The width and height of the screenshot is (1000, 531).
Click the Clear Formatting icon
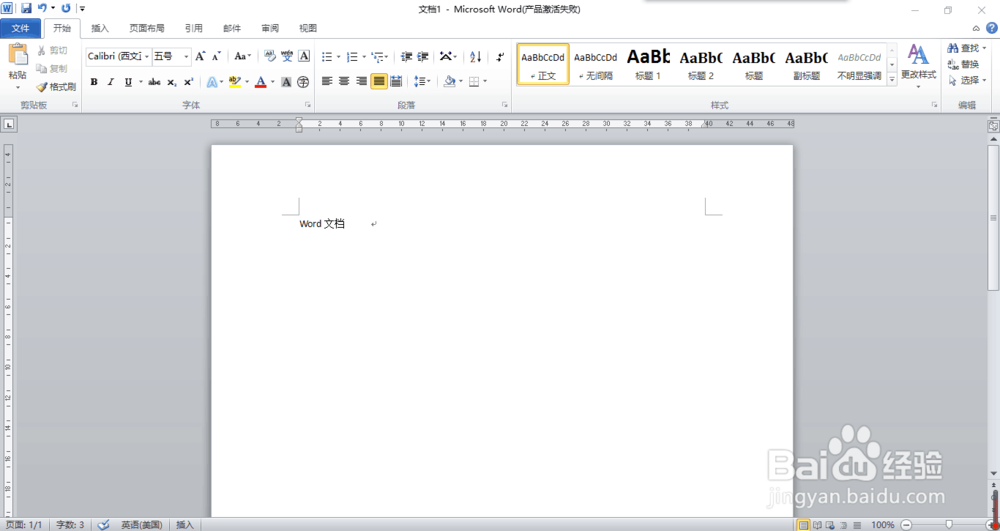[270, 56]
